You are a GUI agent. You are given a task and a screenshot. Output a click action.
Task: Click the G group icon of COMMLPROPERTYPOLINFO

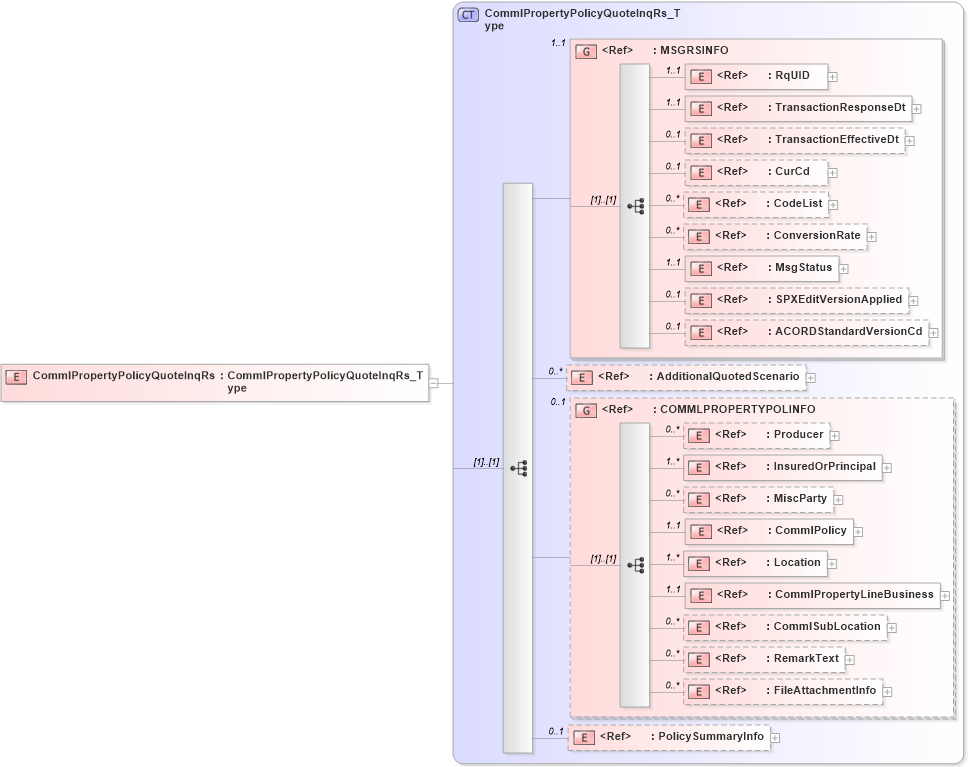(584, 410)
